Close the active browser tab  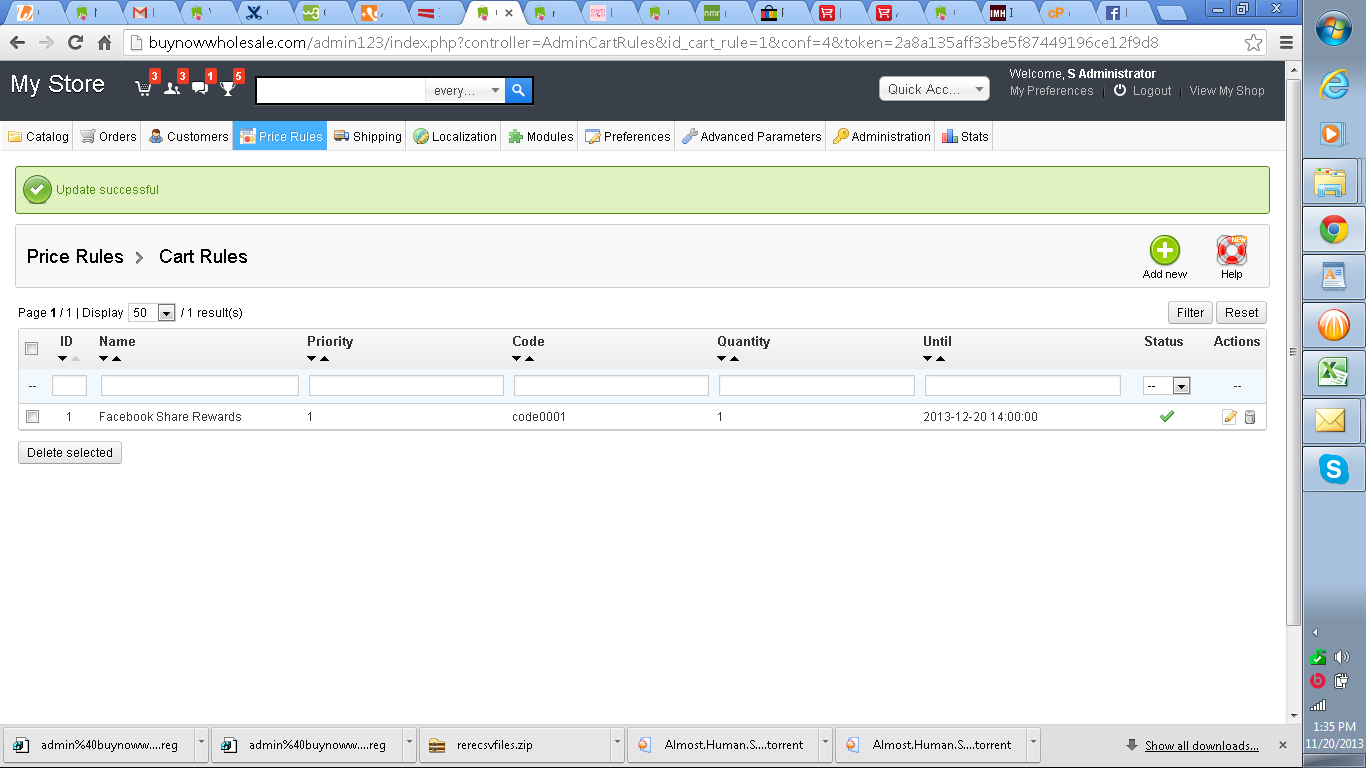click(x=509, y=13)
